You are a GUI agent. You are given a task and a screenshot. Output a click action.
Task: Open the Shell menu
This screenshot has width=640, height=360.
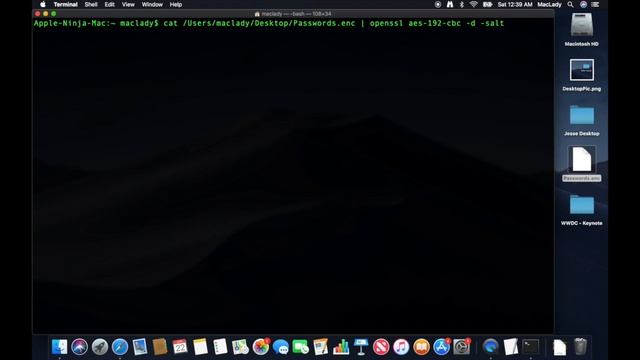point(91,4)
